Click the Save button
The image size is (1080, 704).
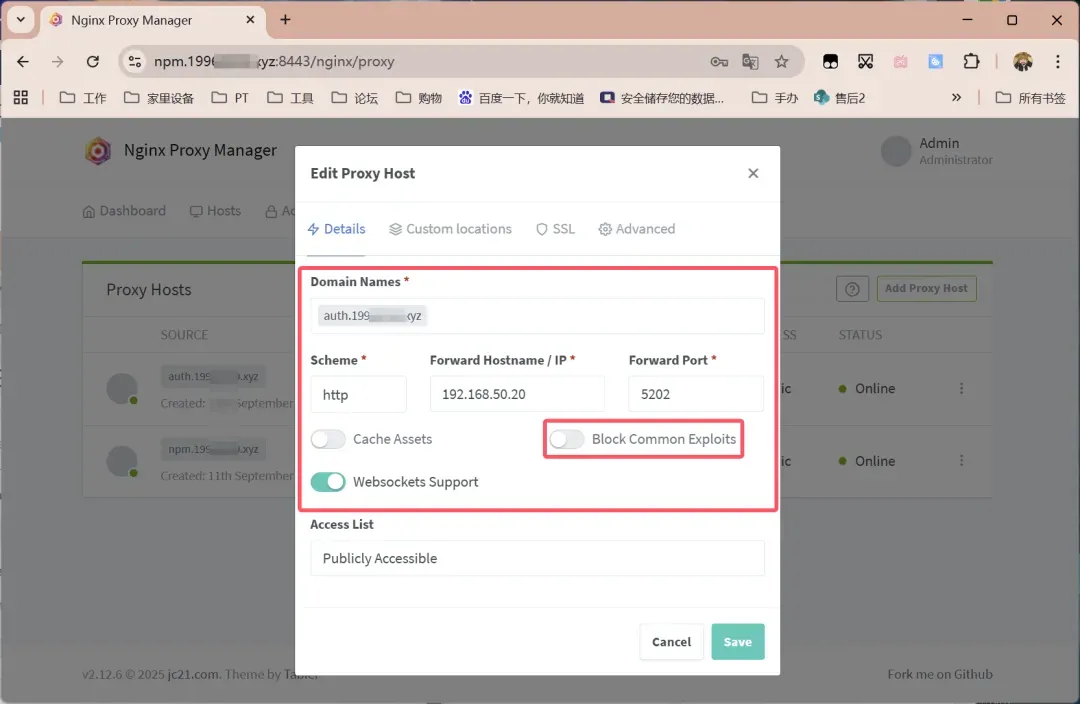pyautogui.click(x=737, y=642)
